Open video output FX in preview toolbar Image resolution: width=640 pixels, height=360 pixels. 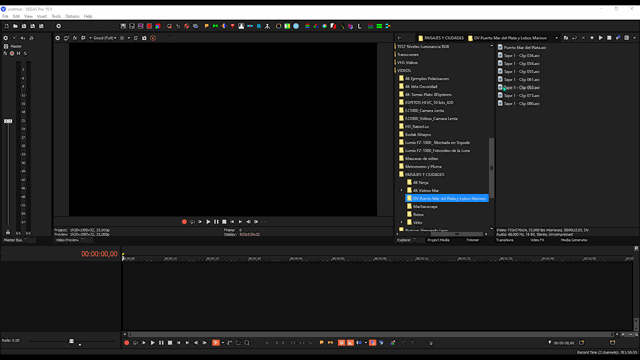[75, 38]
